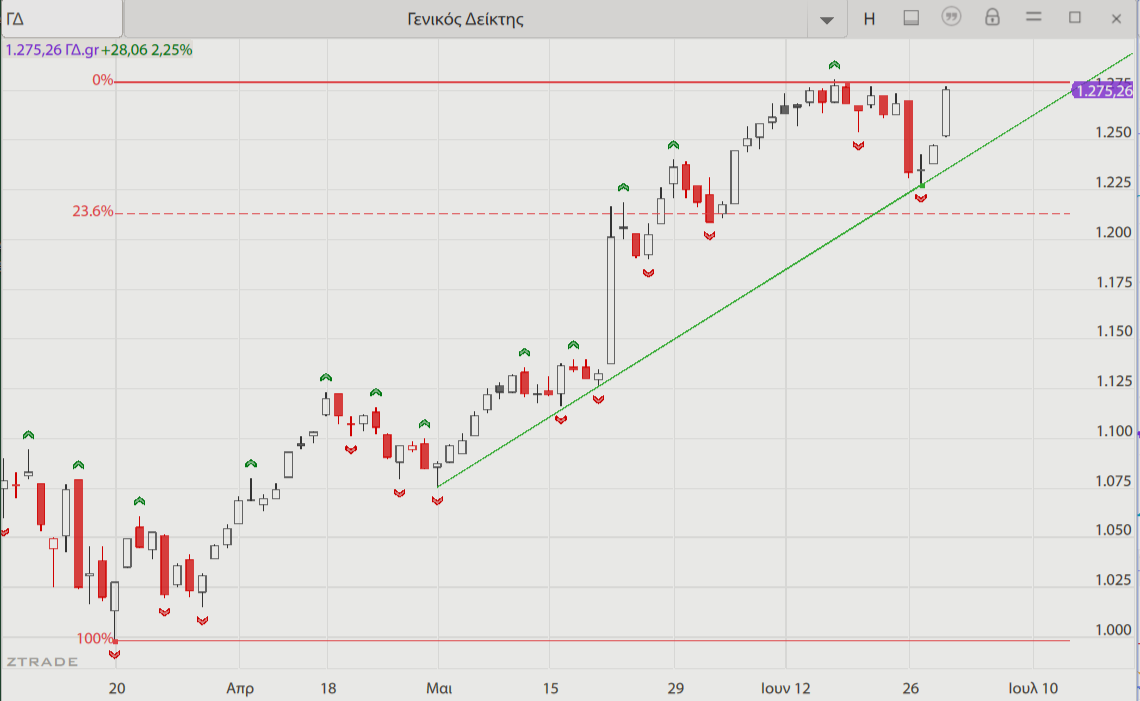Viewport: 1140px width, 701px height.
Task: Select the 23.6% Fibonacci level label
Action: point(92,212)
